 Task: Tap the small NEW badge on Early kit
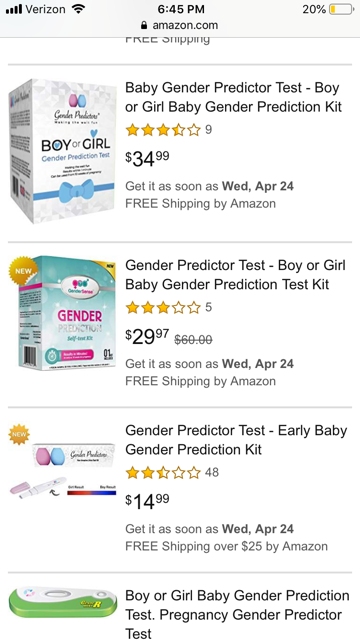[19, 435]
